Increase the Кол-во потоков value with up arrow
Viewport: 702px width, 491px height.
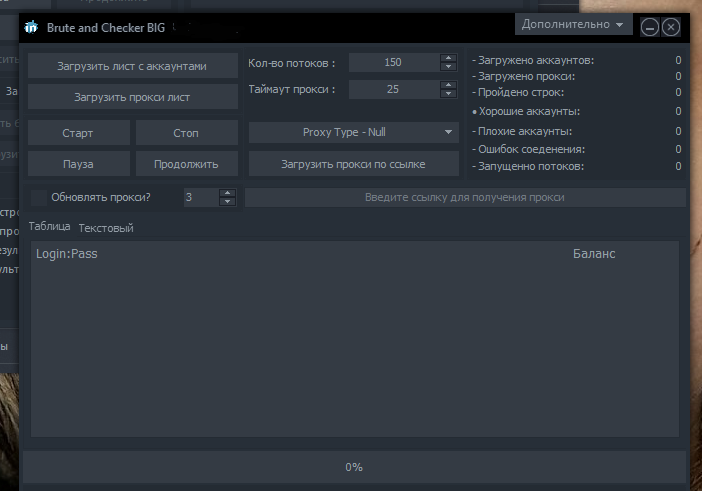(448, 58)
